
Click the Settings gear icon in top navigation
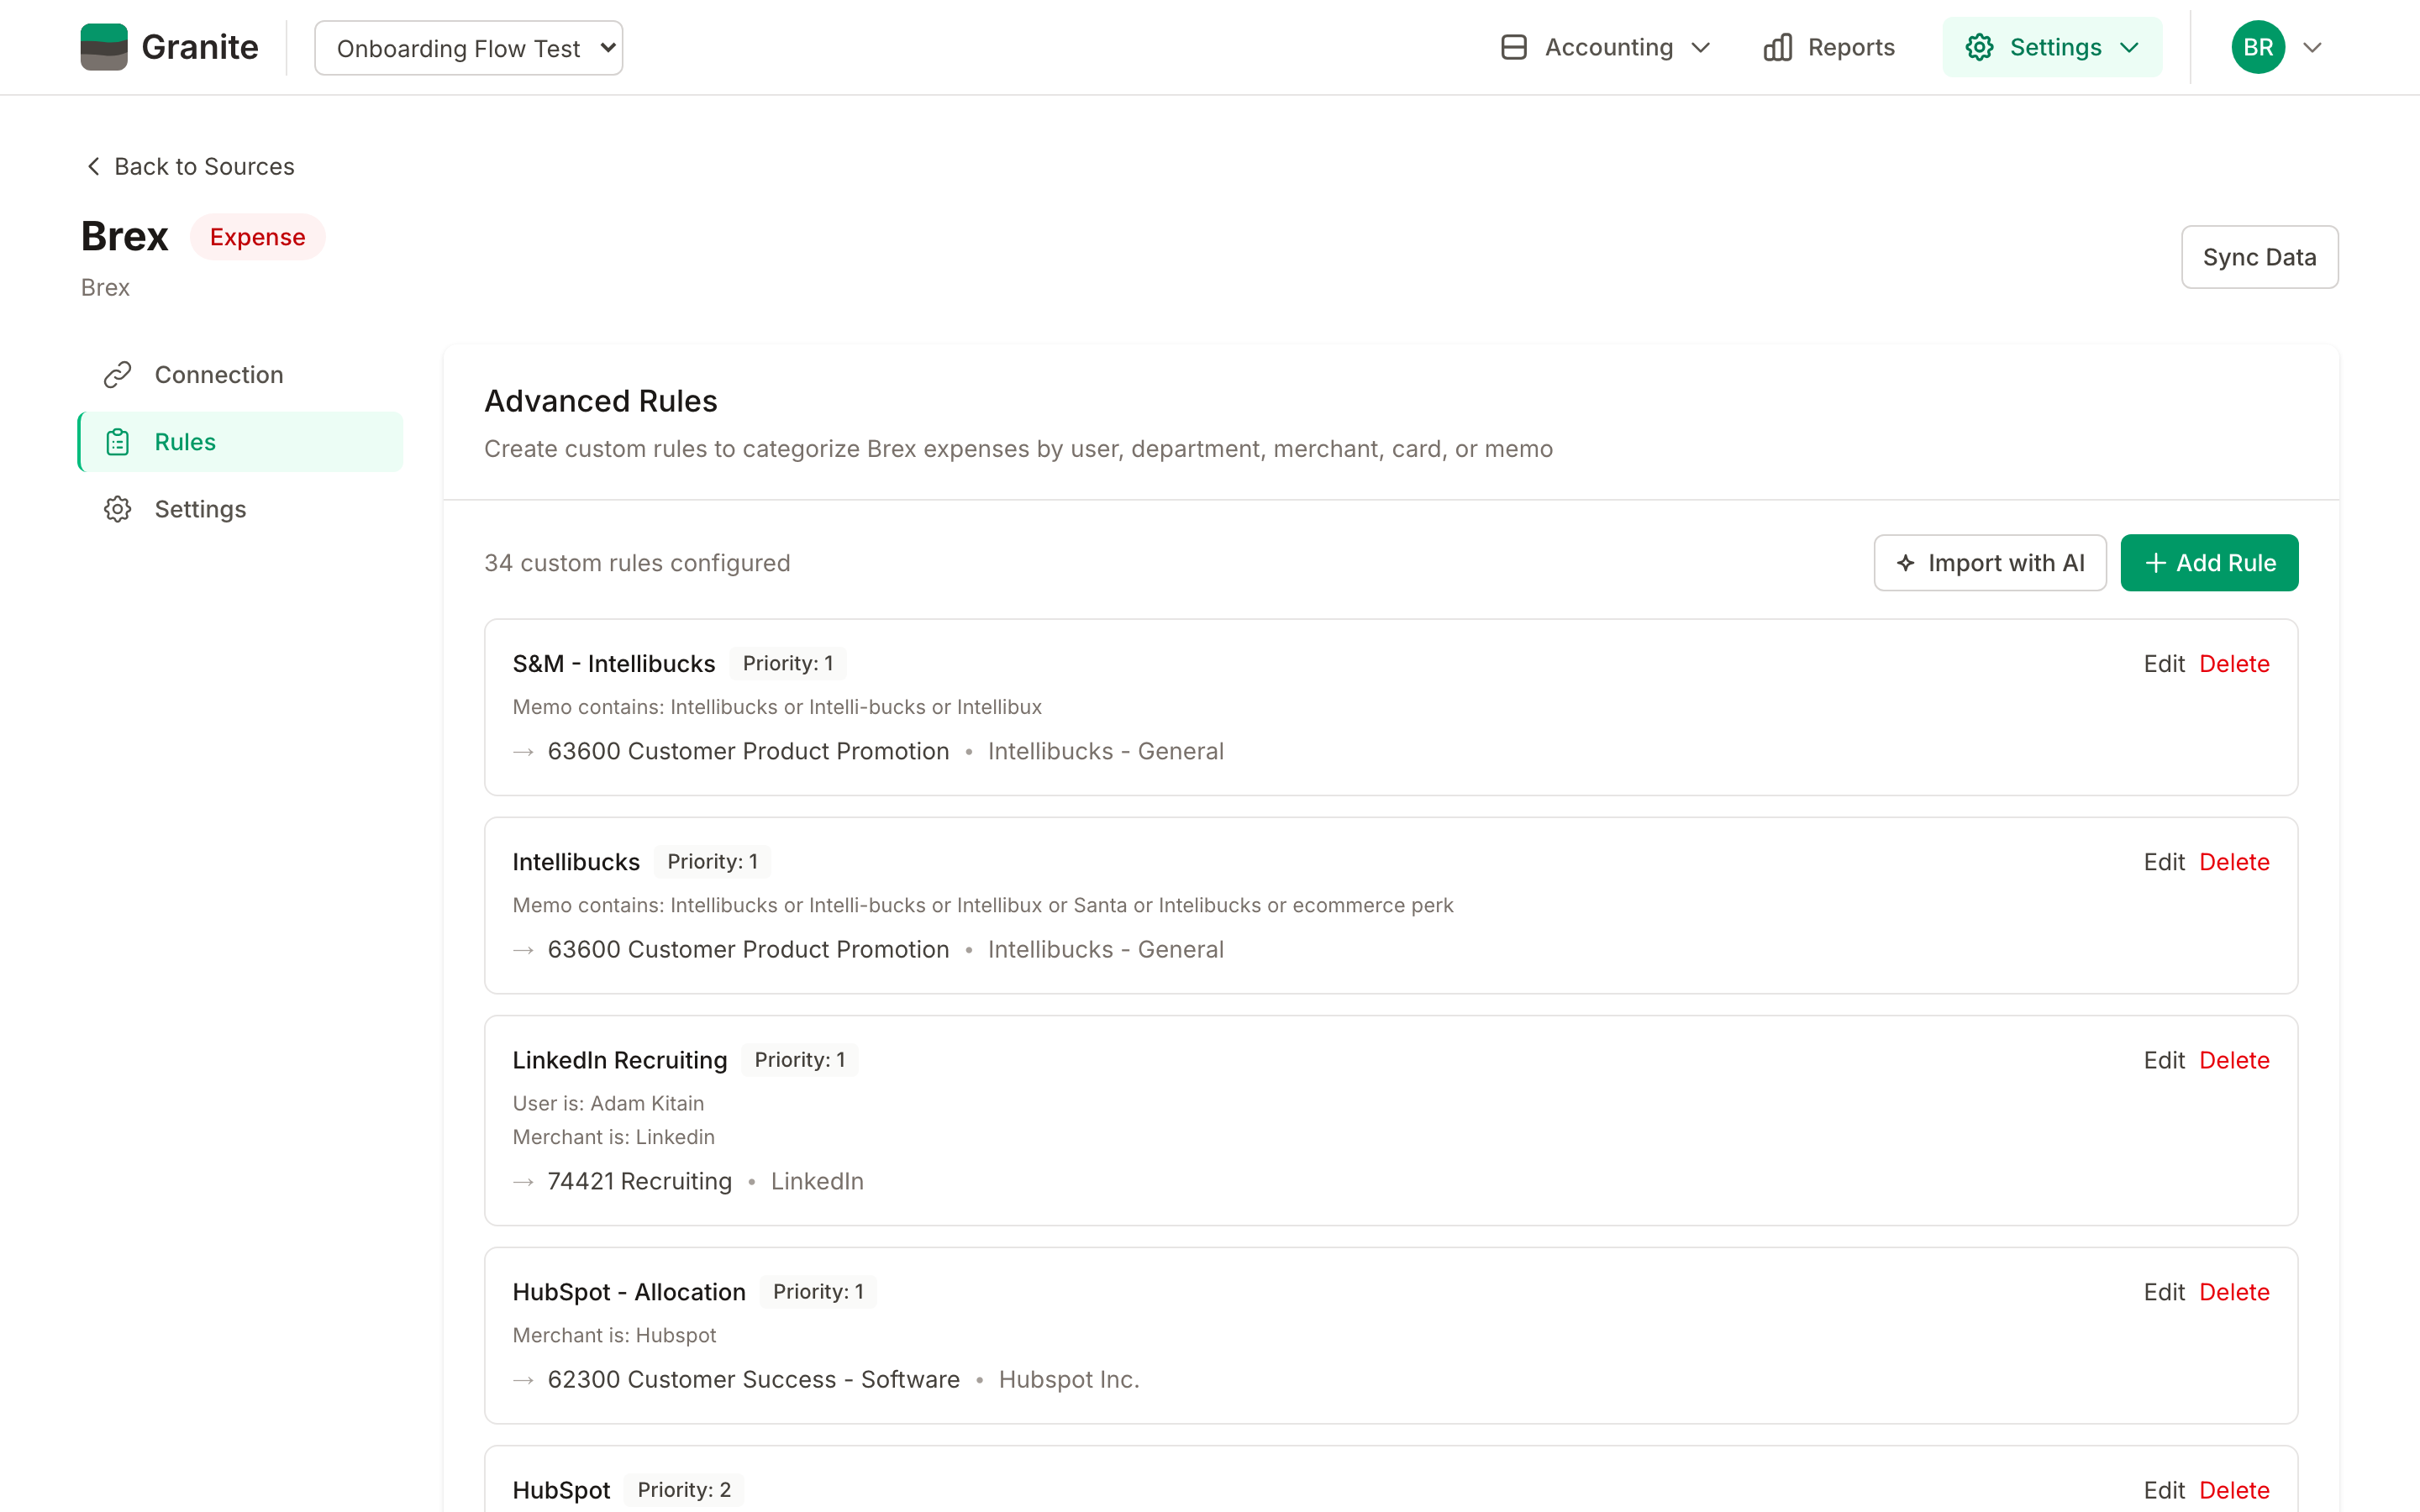[1979, 47]
